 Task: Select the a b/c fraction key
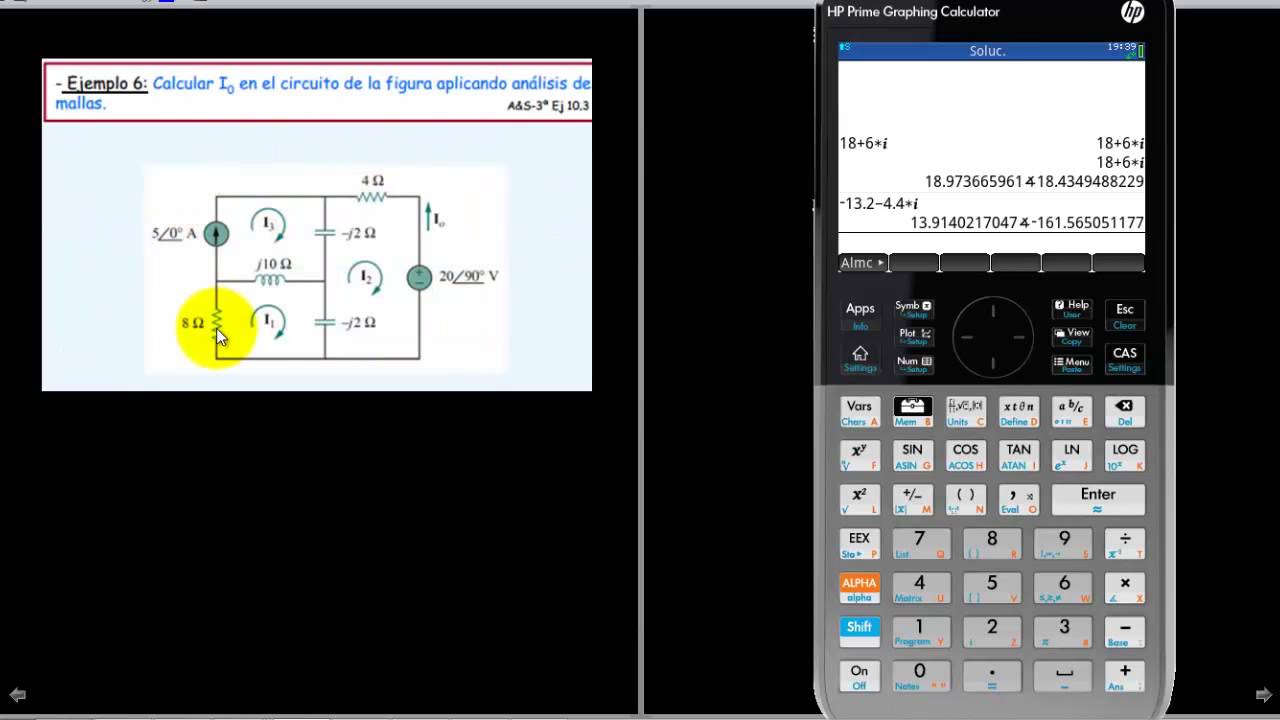(1071, 412)
